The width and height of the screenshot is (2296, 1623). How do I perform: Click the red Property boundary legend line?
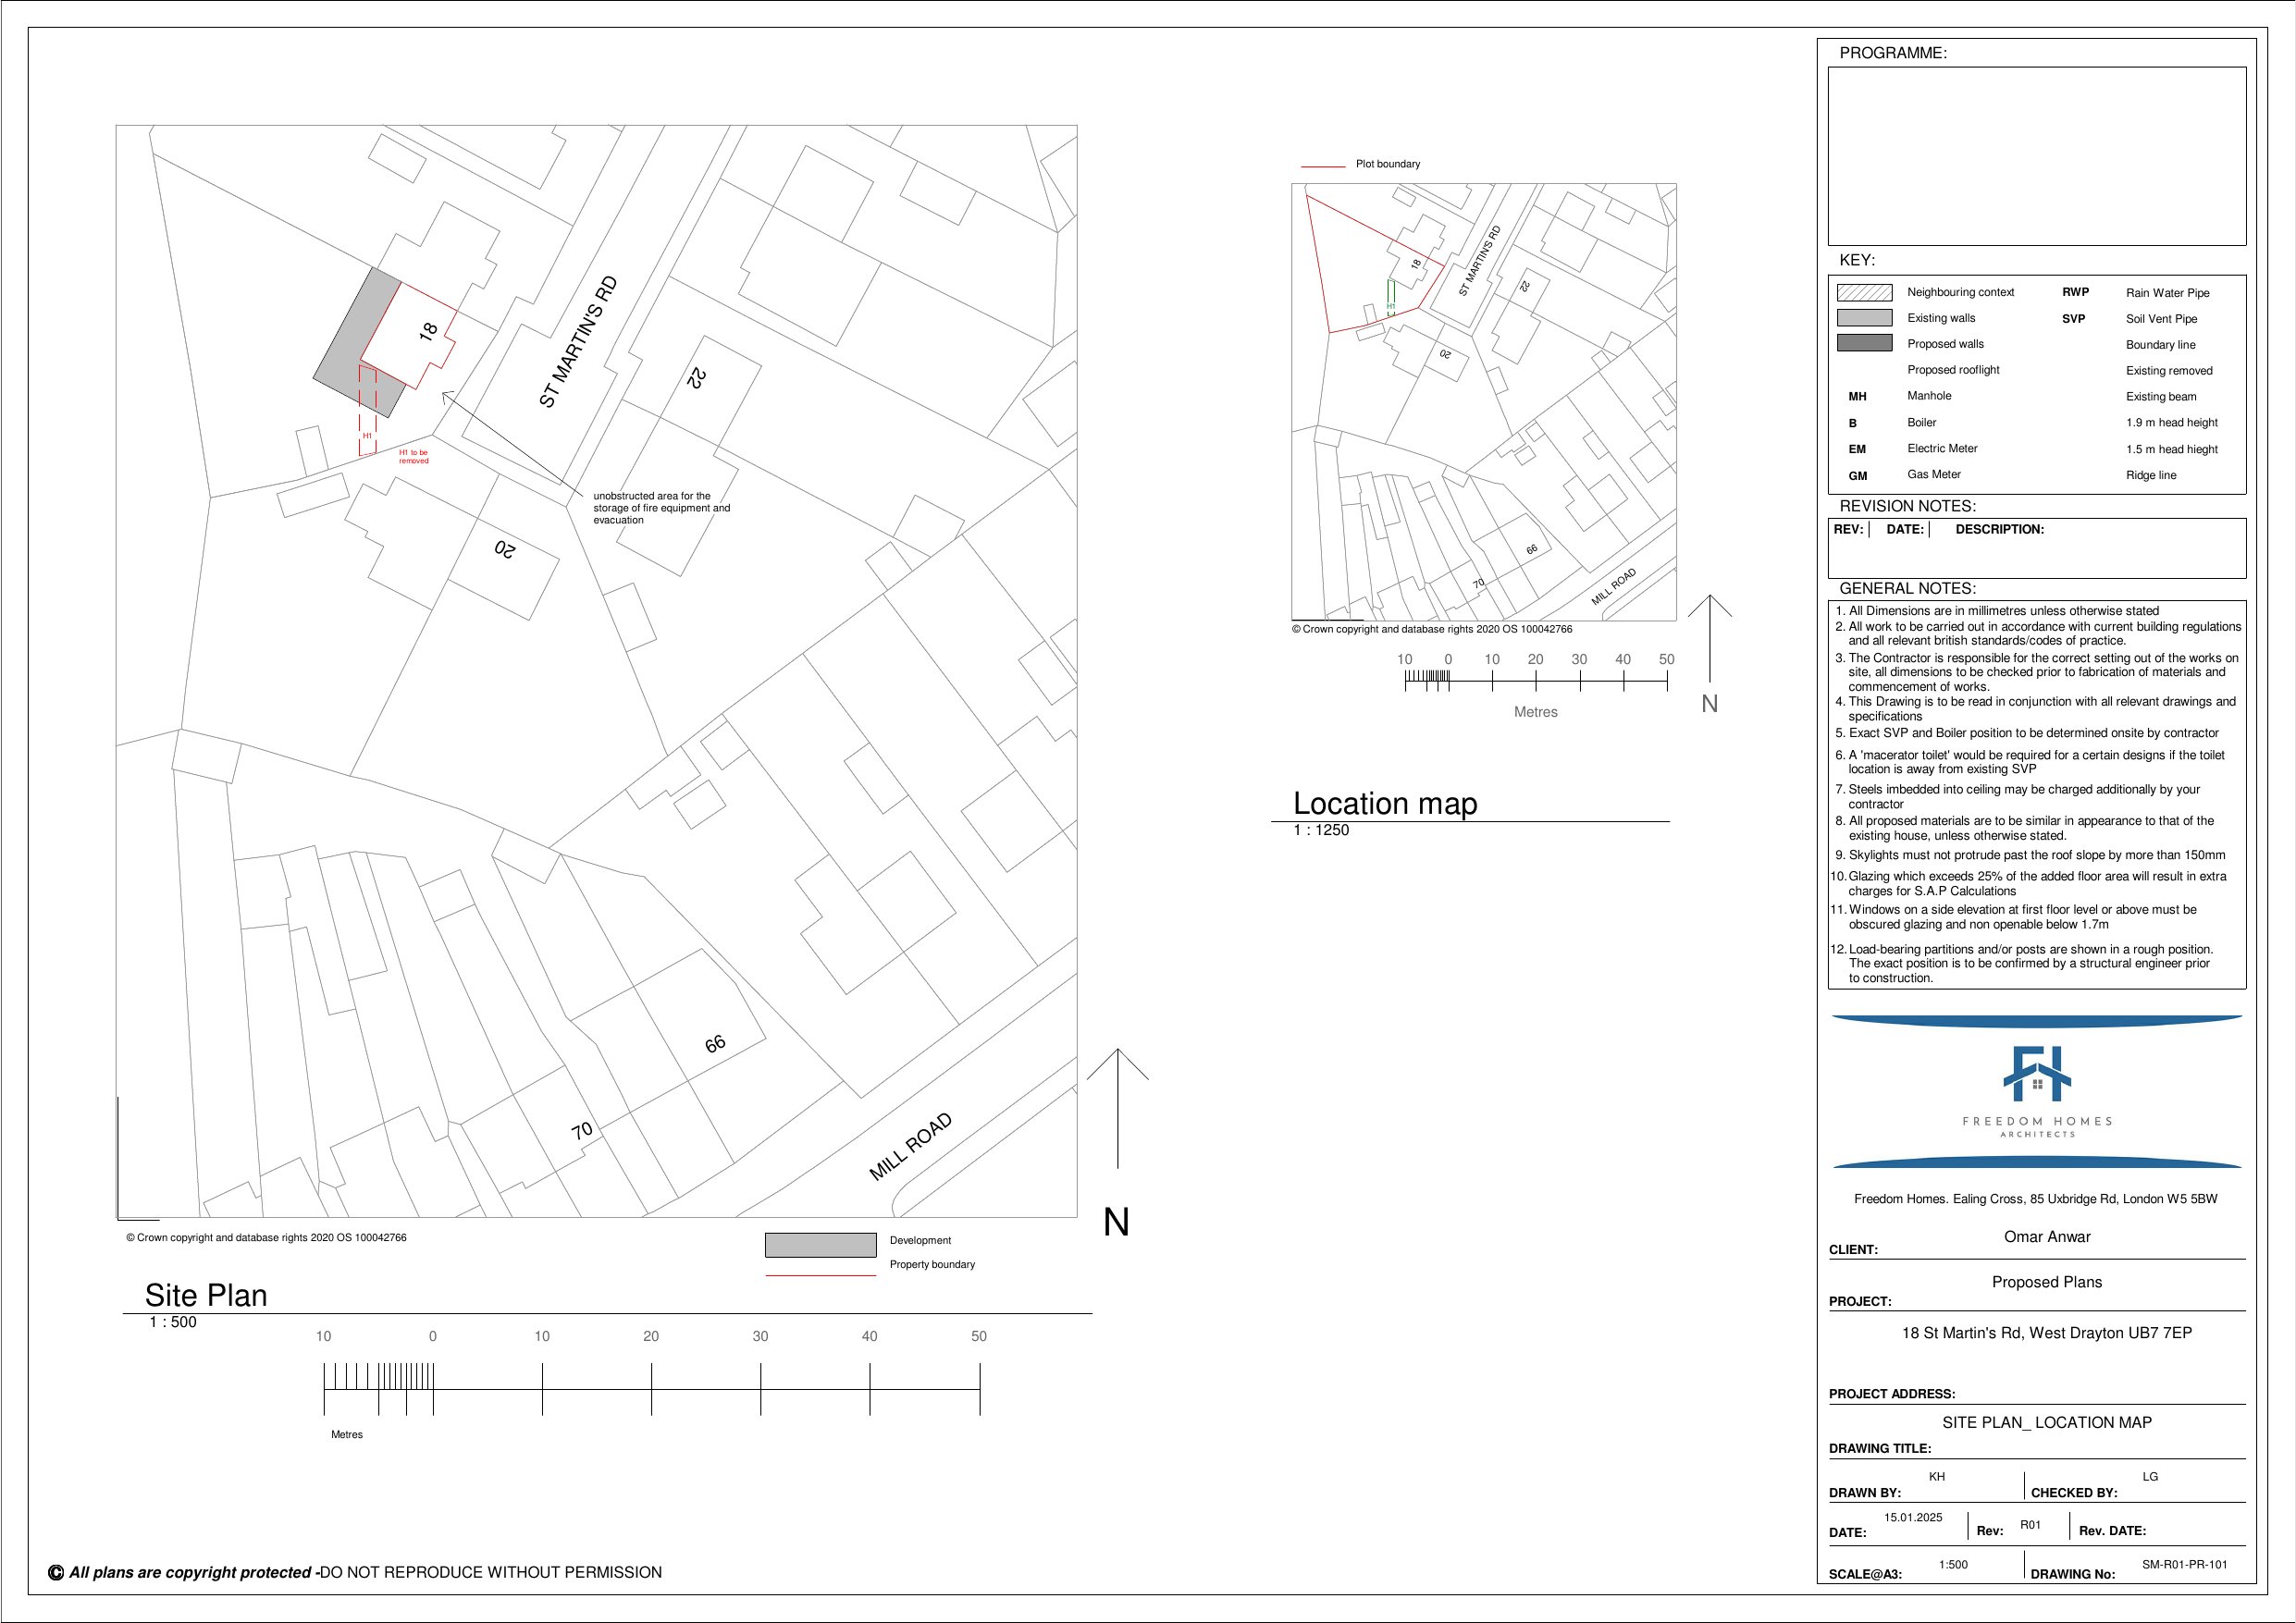click(x=820, y=1275)
